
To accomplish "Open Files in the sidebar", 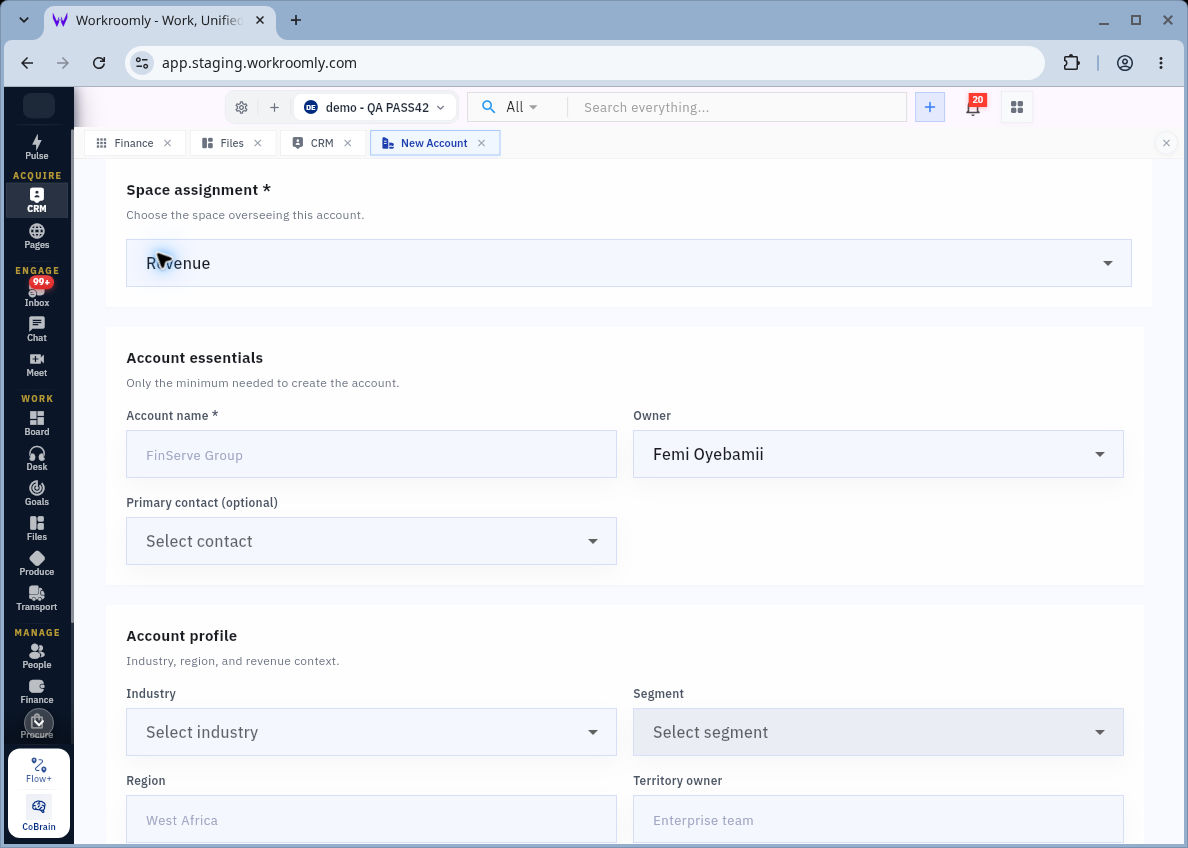I will (x=36, y=528).
